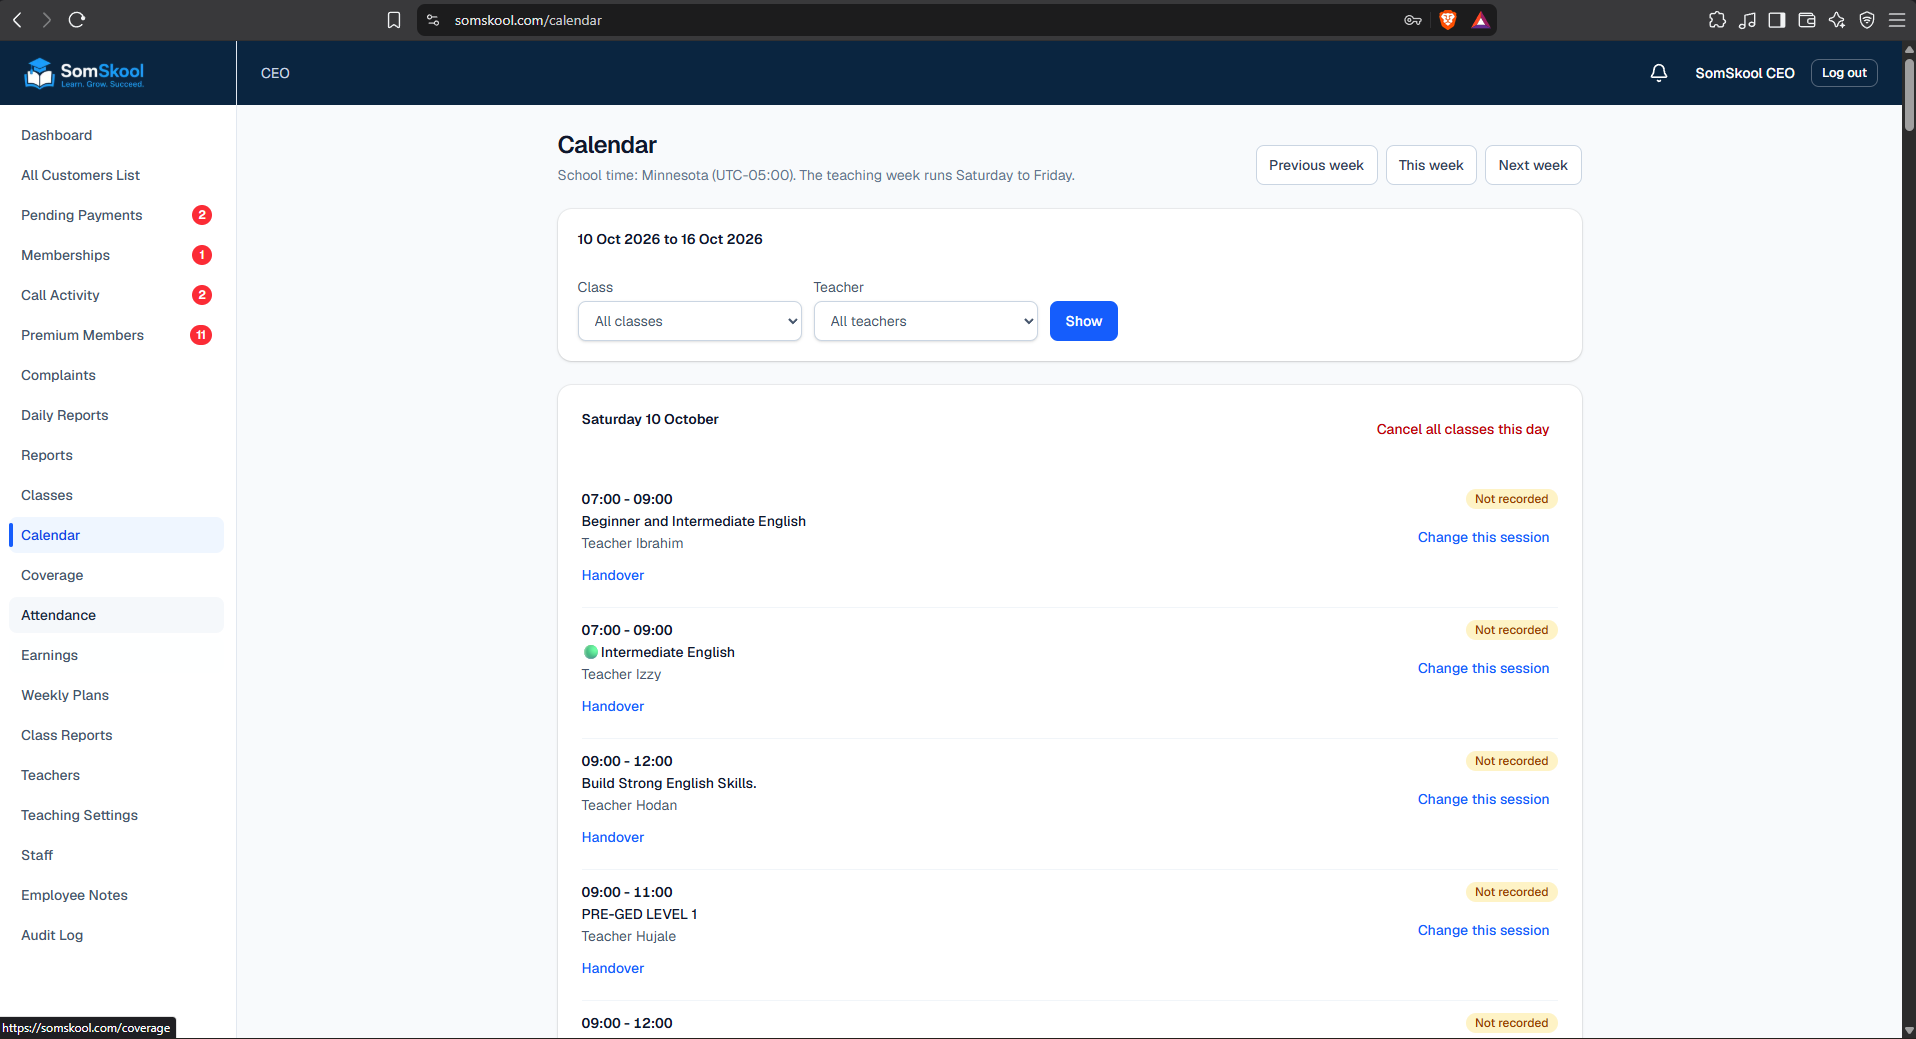Screen dimensions: 1916x1039
Task: Change the Build Strong English Skills session
Action: click(1483, 799)
